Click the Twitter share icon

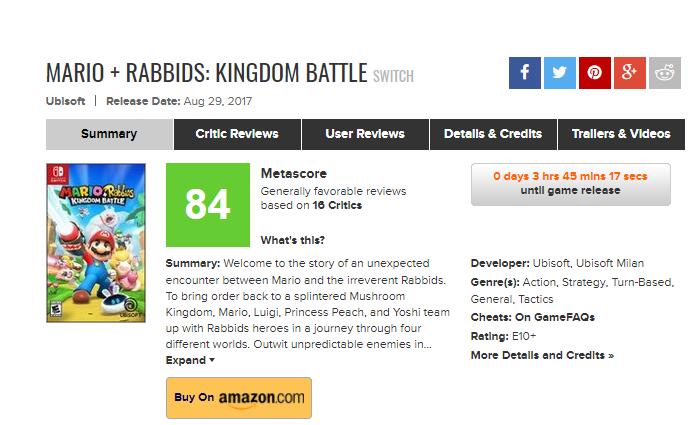coord(560,73)
